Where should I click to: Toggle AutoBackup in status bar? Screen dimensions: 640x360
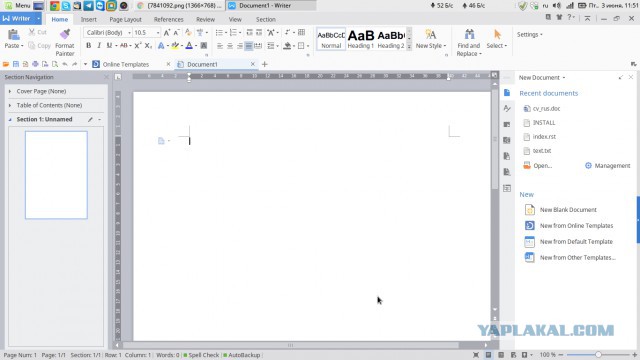point(242,355)
